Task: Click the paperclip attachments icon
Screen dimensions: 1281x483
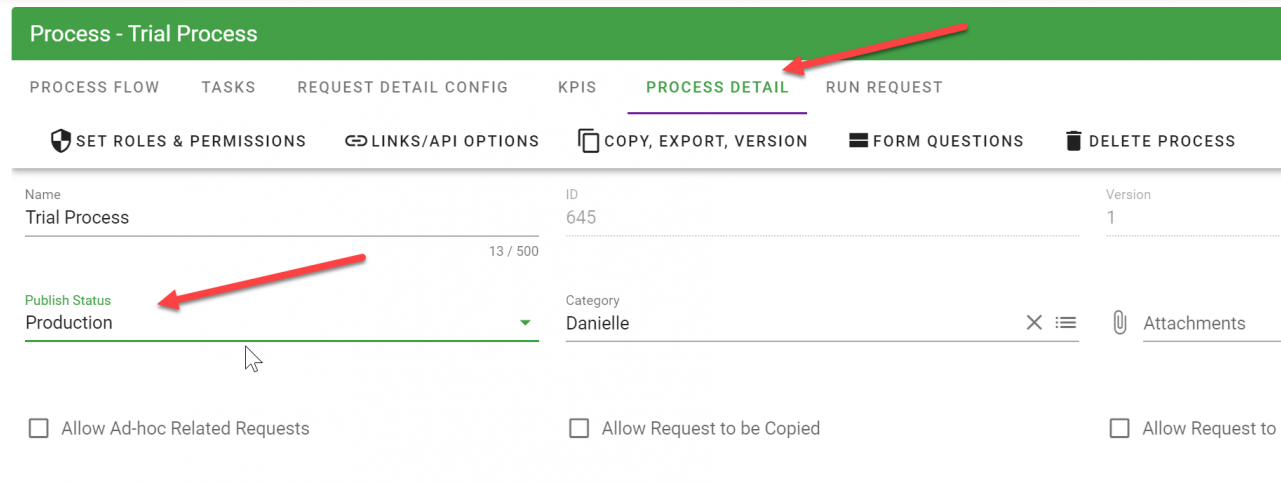Action: (x=1120, y=323)
